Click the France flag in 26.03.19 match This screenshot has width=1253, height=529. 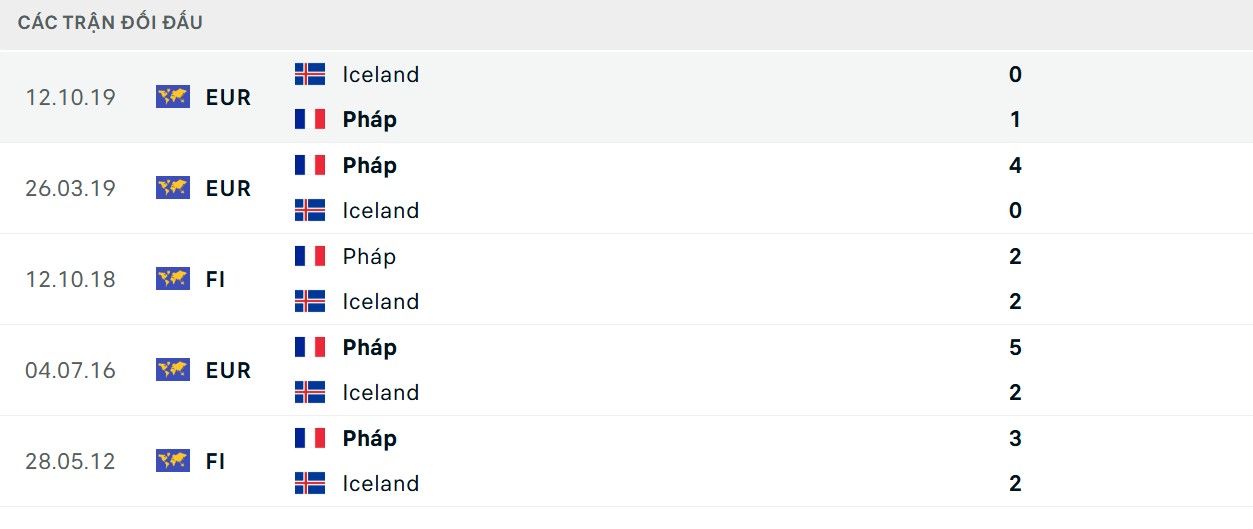(310, 165)
